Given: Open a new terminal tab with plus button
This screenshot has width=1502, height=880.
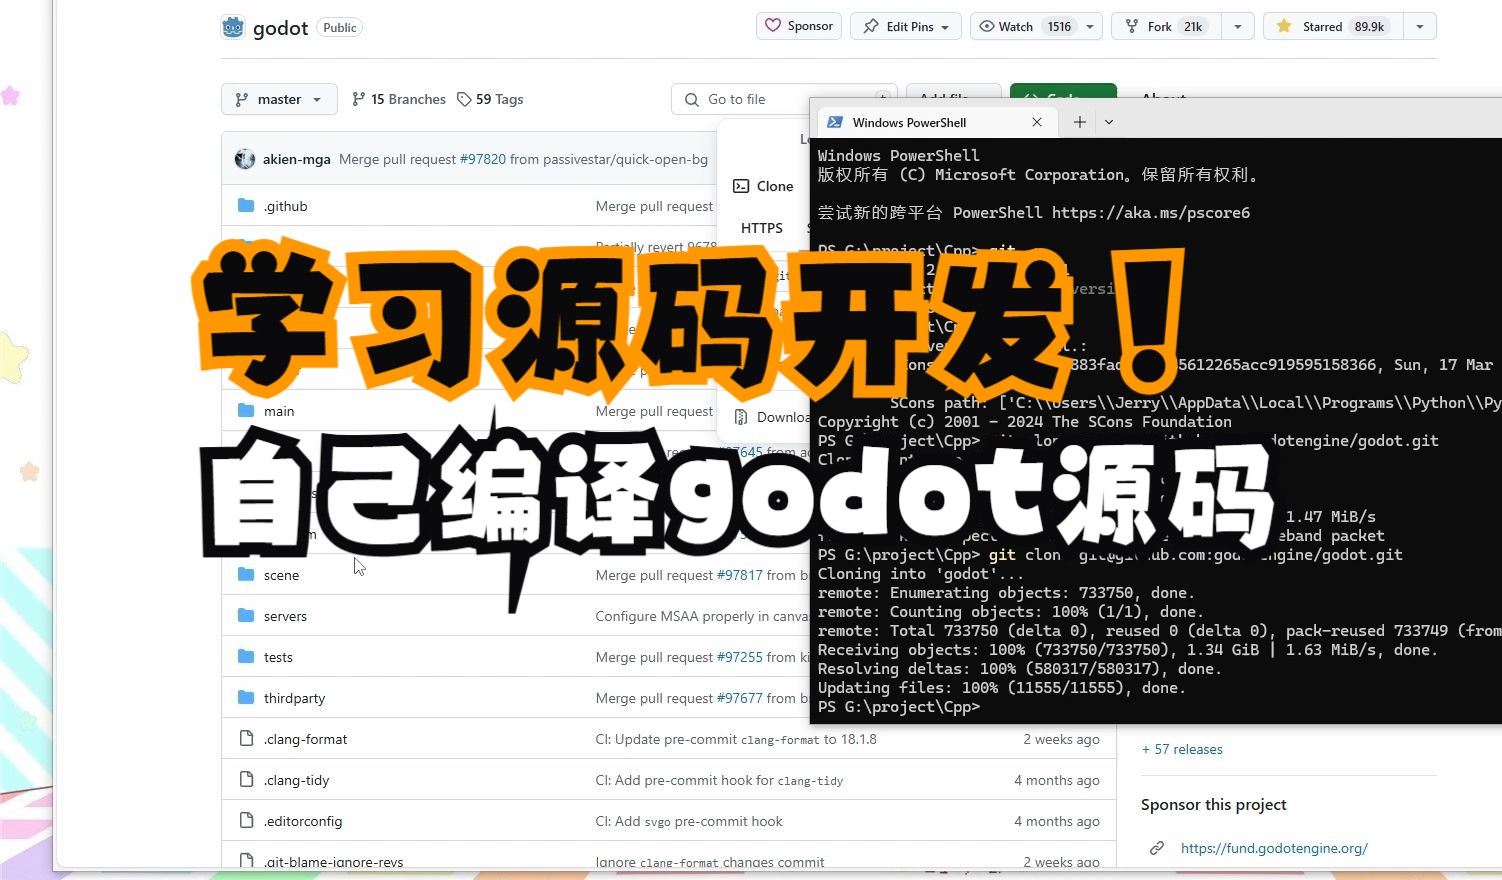Looking at the screenshot, I should coord(1079,122).
